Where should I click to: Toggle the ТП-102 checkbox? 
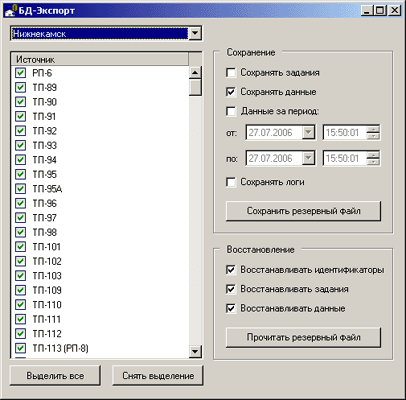(20, 261)
